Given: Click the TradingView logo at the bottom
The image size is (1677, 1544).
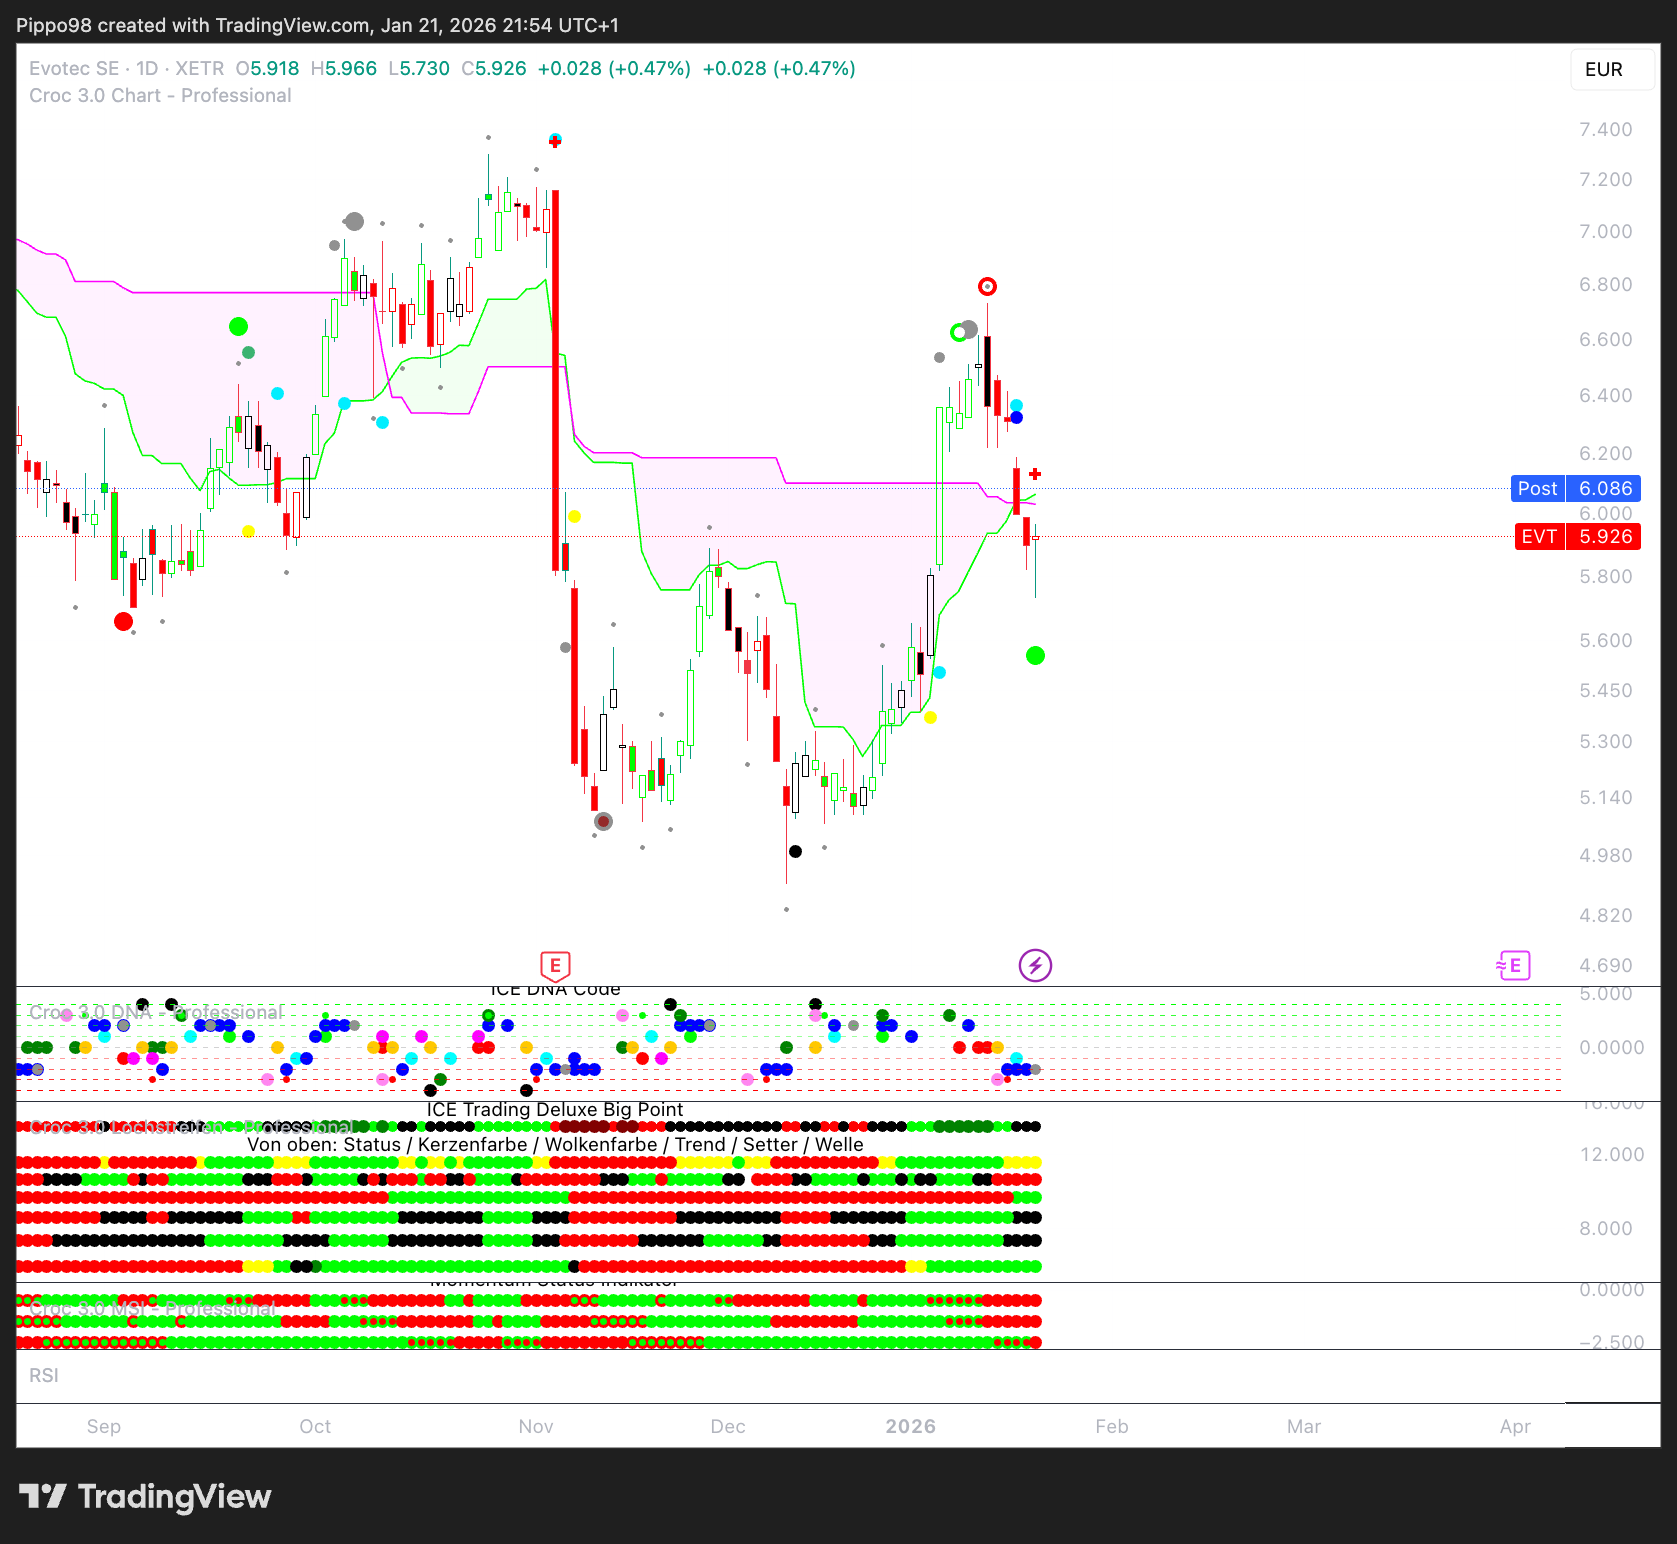Looking at the screenshot, I should tap(146, 1497).
